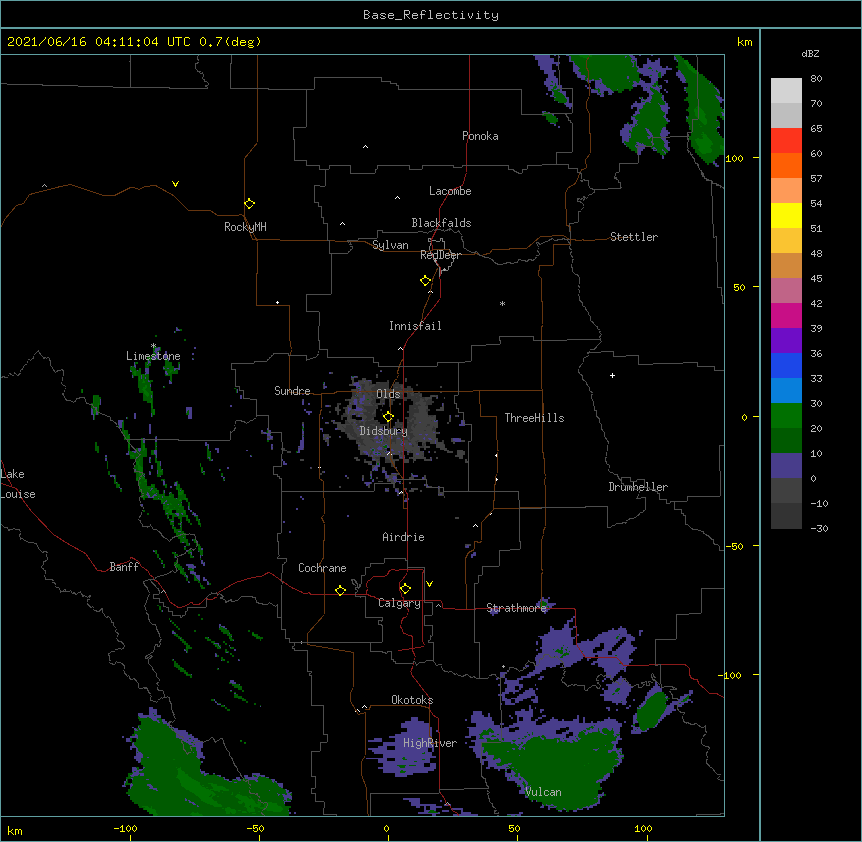
Task: Click the yellow diamond marker south of RedDeer
Action: [x=425, y=280]
